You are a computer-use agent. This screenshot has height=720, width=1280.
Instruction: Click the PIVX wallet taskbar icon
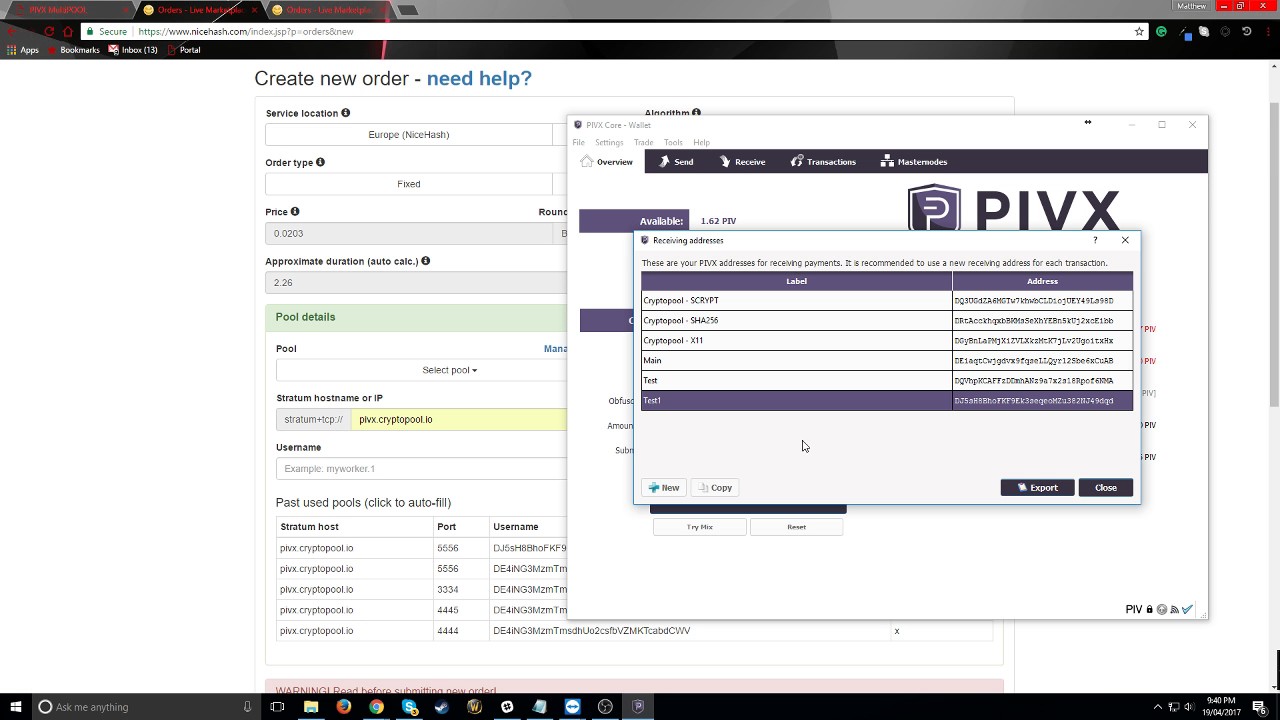click(638, 707)
